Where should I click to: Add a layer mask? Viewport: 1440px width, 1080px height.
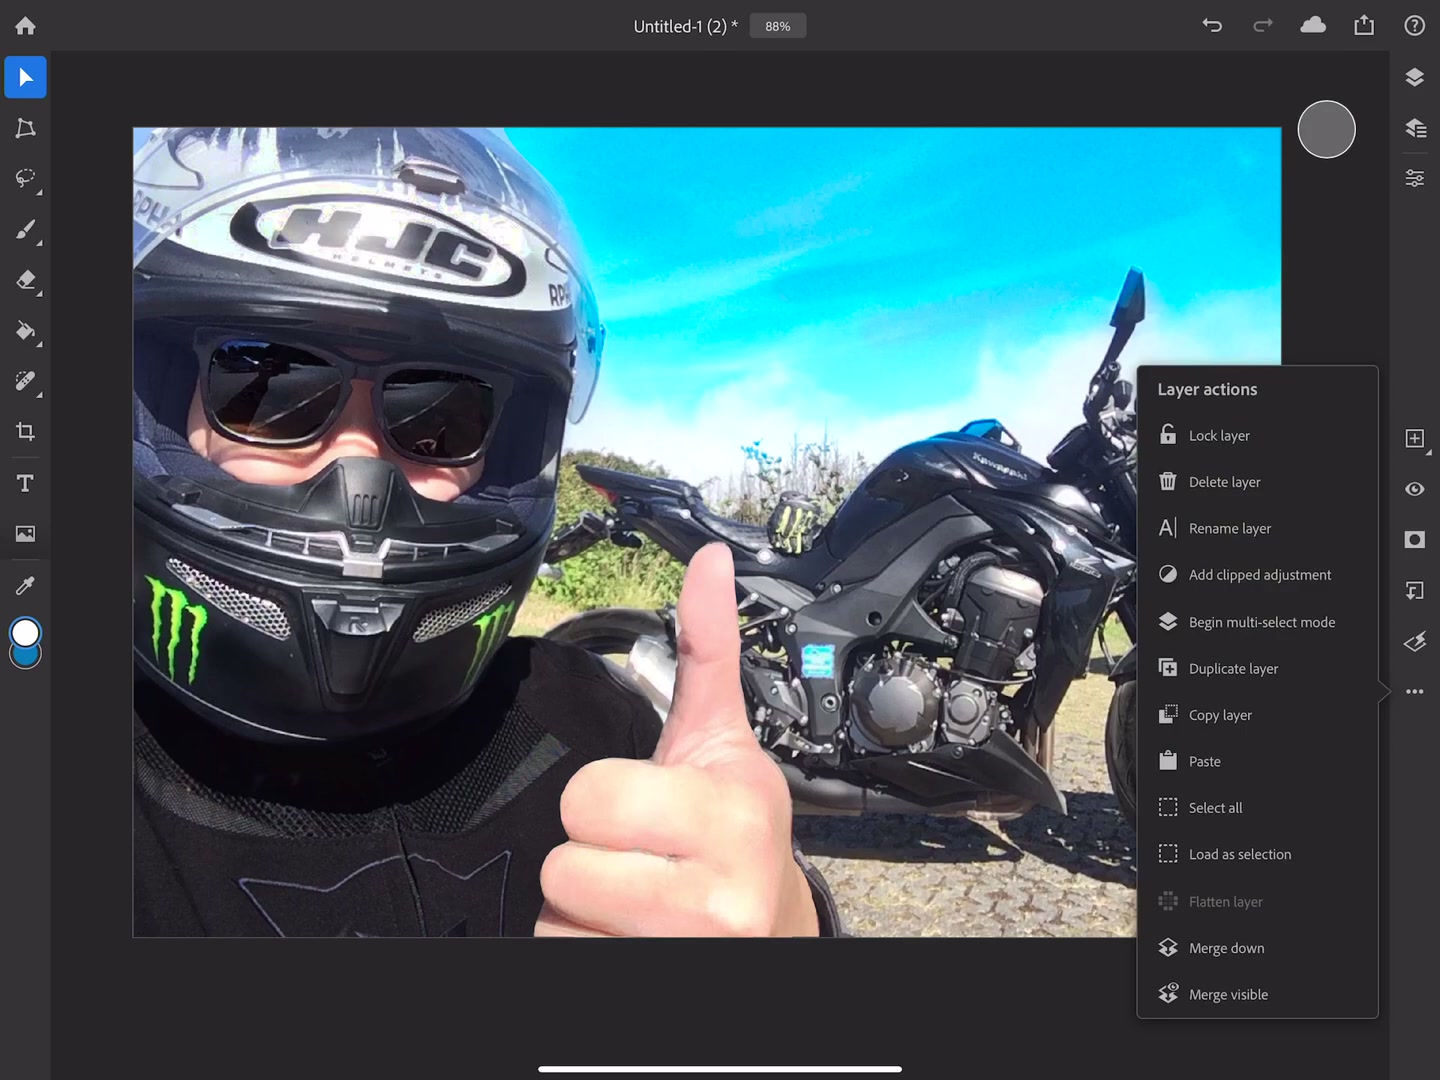1414,540
